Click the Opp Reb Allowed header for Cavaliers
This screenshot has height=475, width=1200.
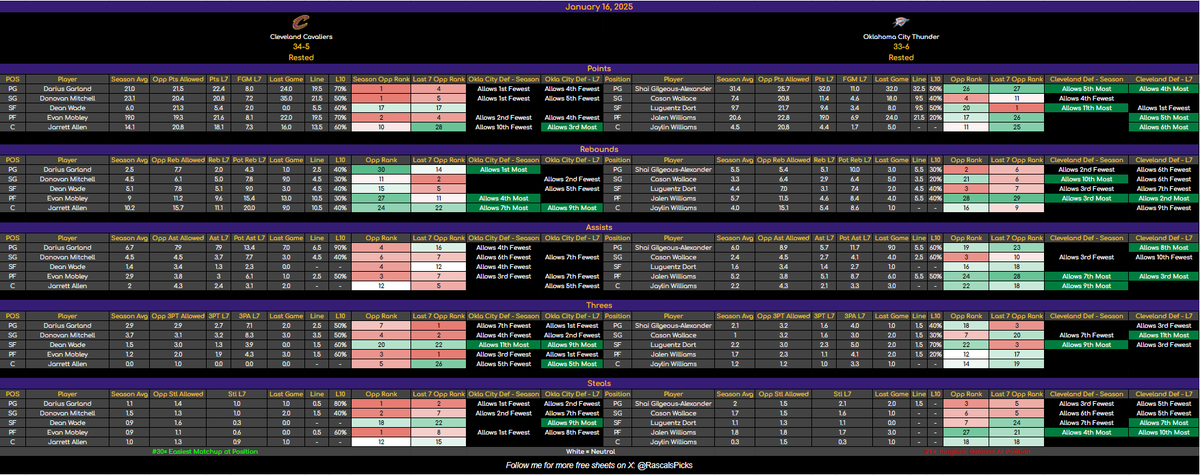(x=178, y=158)
